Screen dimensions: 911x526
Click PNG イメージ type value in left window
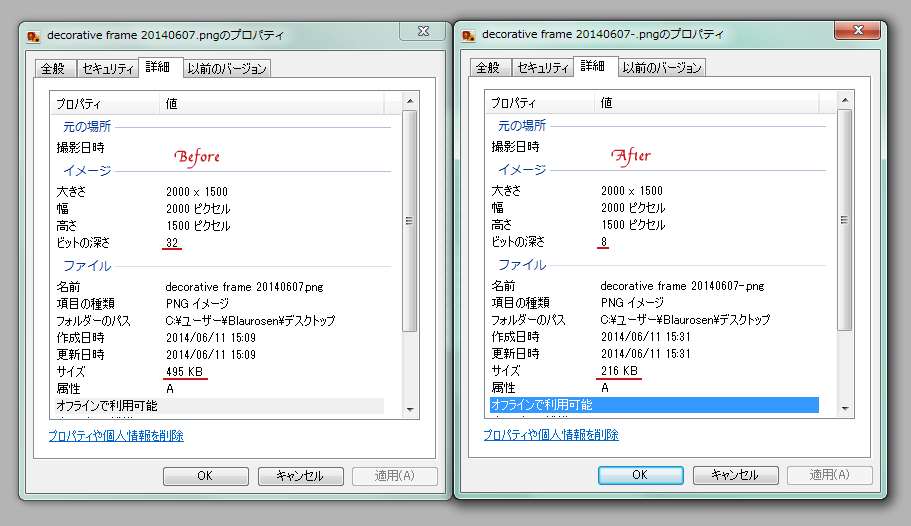point(198,304)
